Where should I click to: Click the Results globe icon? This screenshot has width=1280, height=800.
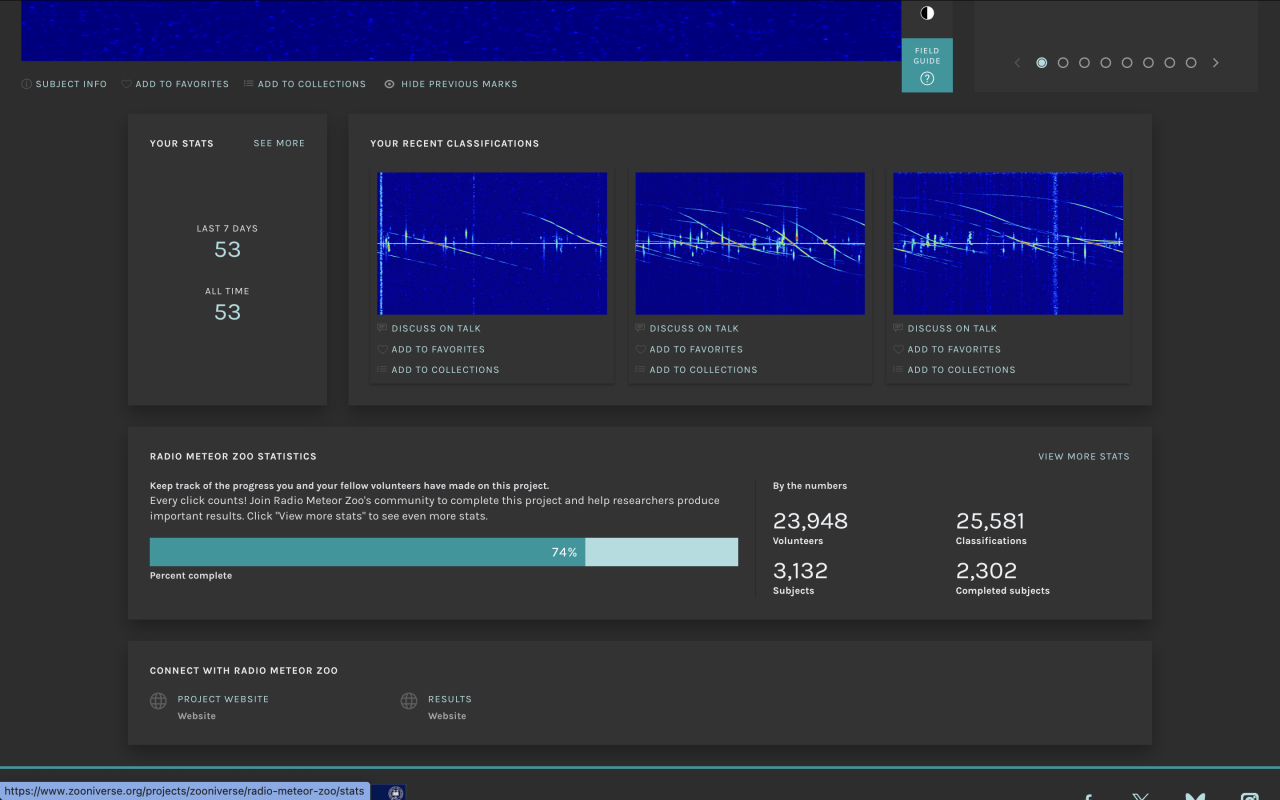pyautogui.click(x=409, y=701)
